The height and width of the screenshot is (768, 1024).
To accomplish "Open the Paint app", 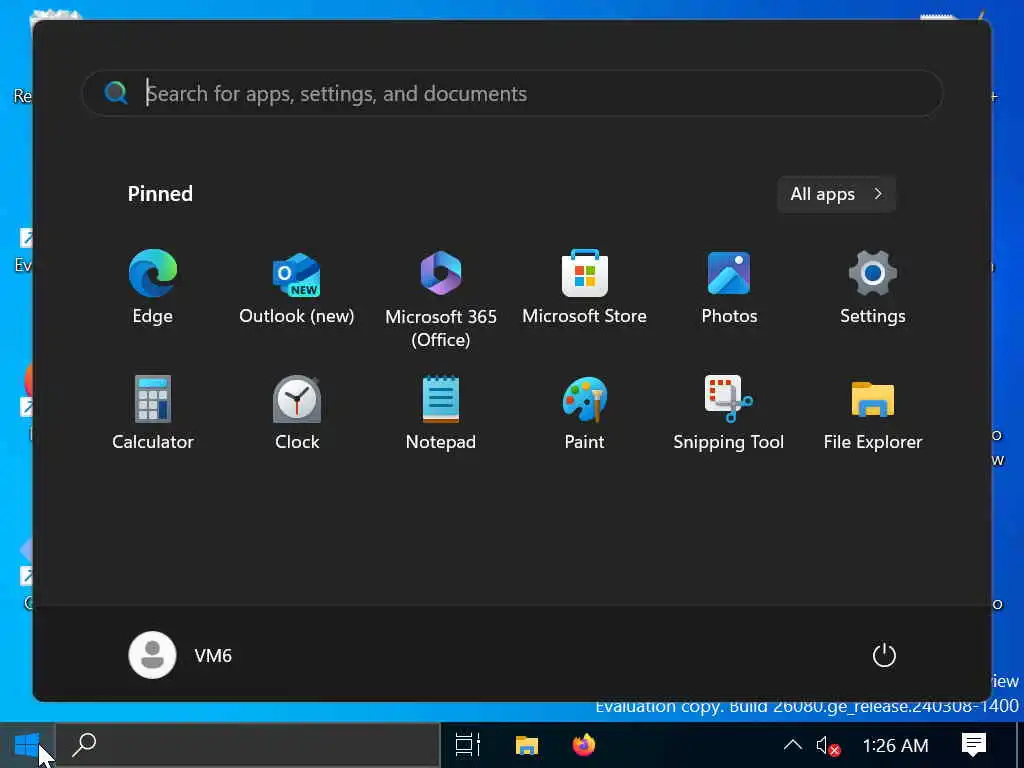I will pyautogui.click(x=584, y=411).
